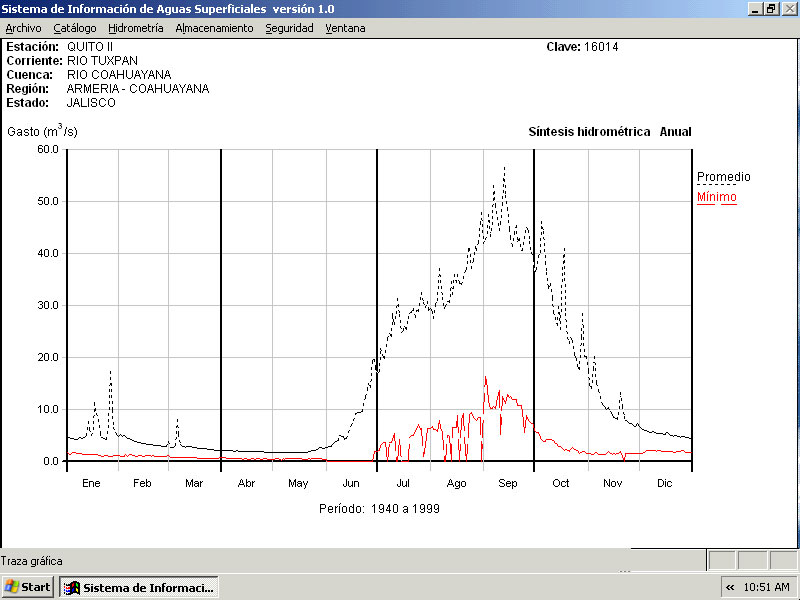
Task: Open the Seguridad menu
Action: click(289, 28)
